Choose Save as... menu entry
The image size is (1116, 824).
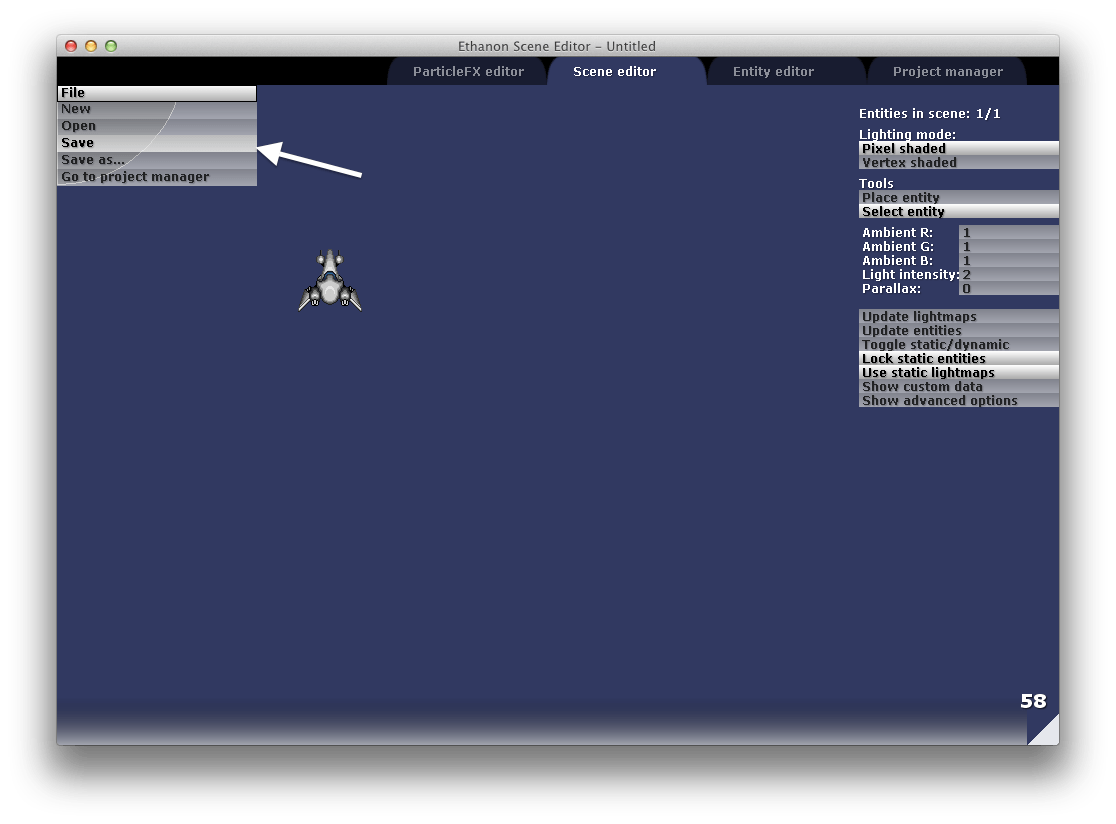coord(156,160)
